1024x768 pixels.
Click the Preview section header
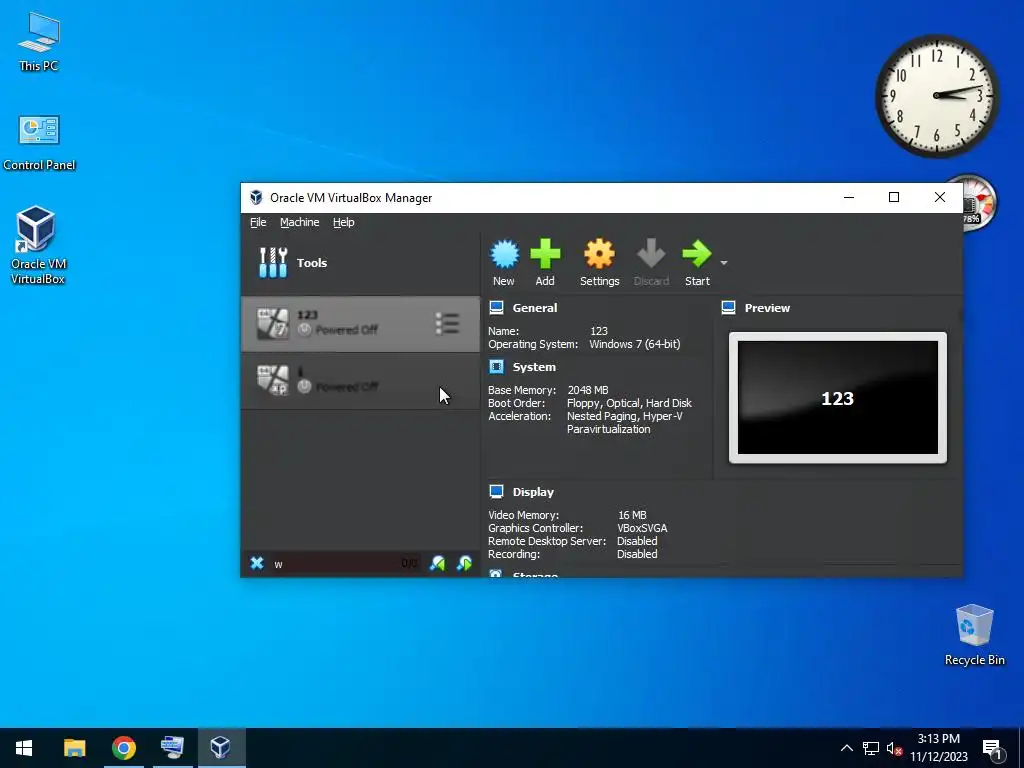tap(767, 308)
